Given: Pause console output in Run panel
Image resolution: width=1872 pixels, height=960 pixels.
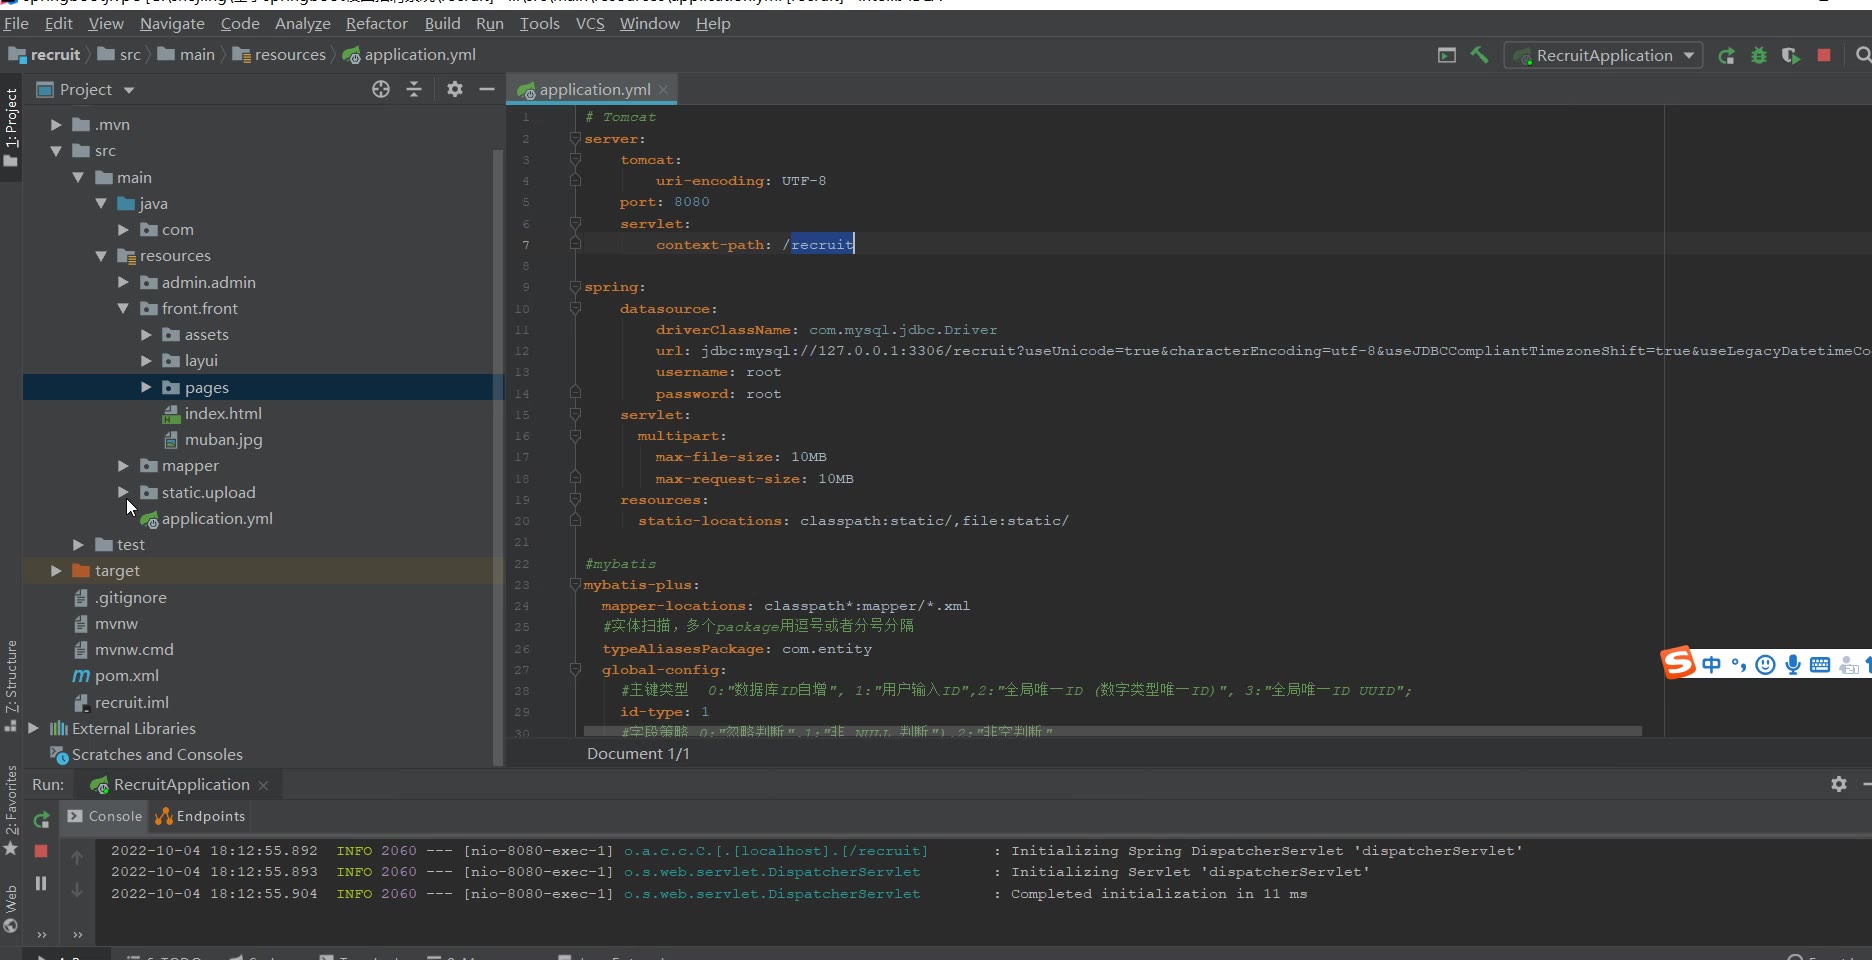Looking at the screenshot, I should coord(41,883).
